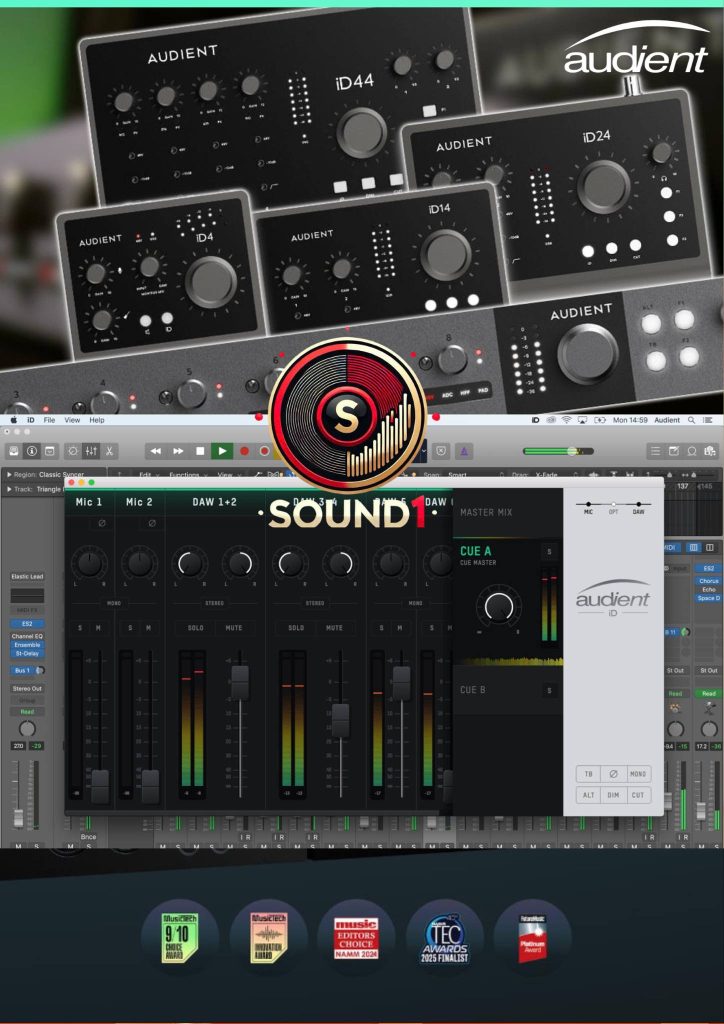Expand the Region: Classic Syncer disclosure triangle
Image resolution: width=724 pixels, height=1024 pixels.
[x=9, y=475]
